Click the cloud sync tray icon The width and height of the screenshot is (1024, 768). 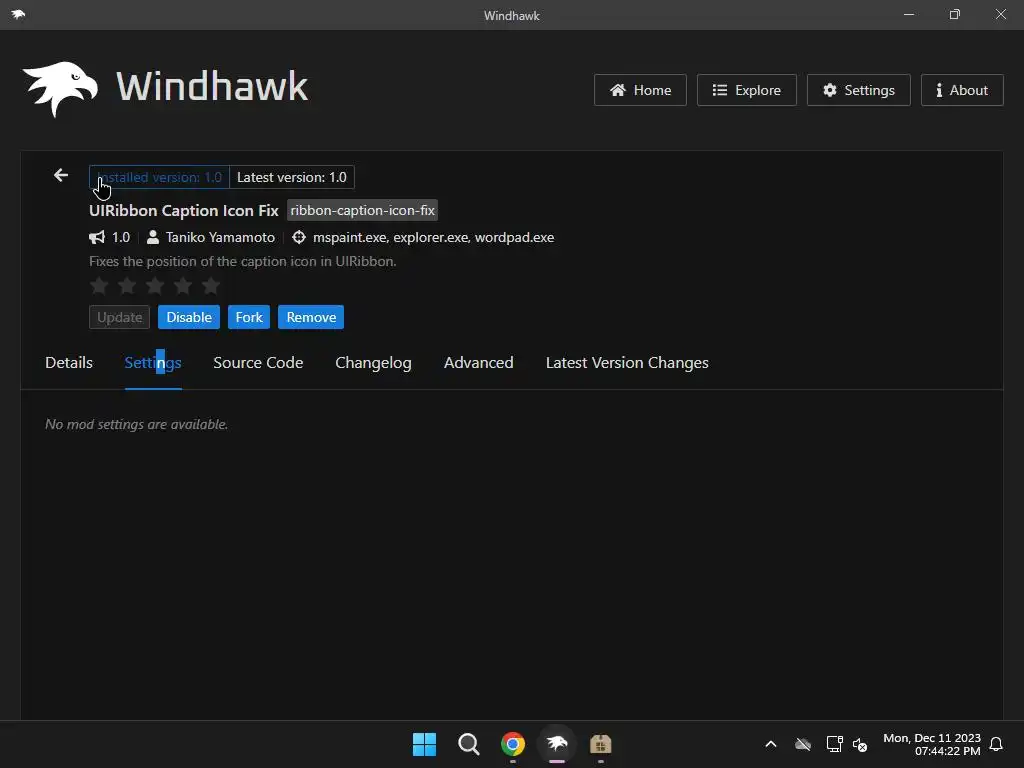(803, 744)
